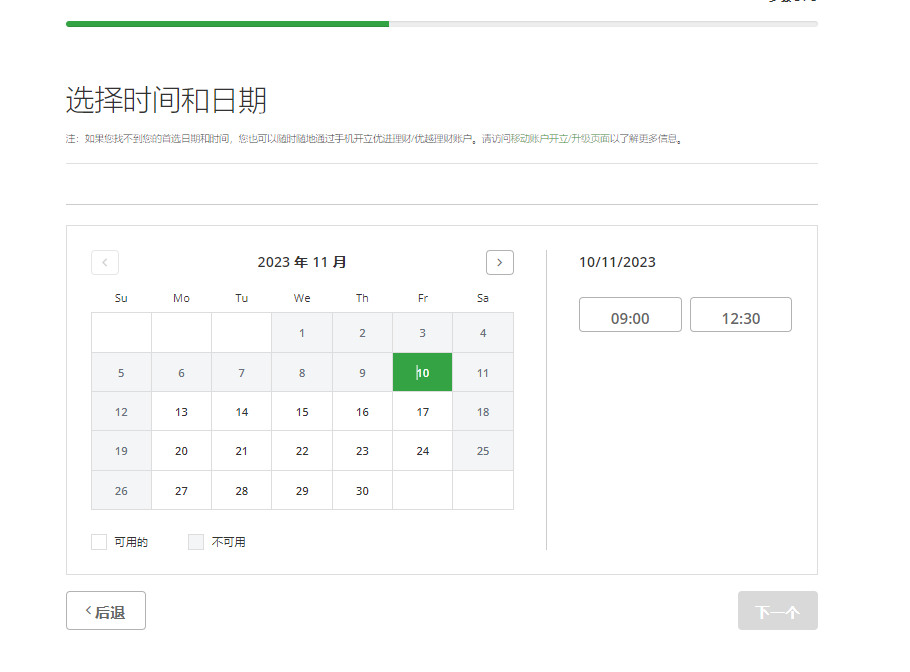Click November 30 on the calendar
Viewport: 910px width, 672px height.
[x=362, y=491]
